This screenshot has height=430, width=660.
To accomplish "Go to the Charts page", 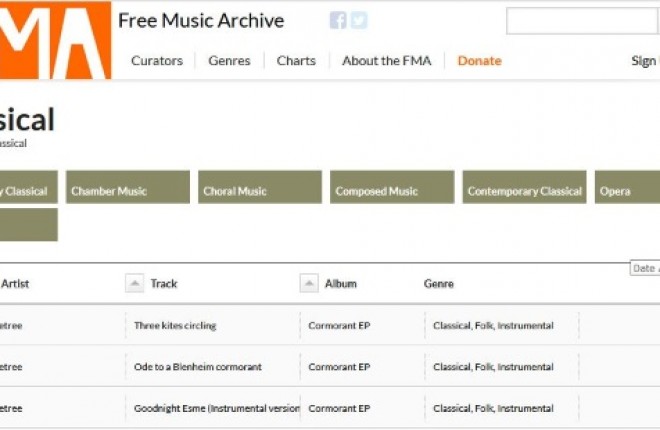I will tap(296, 61).
